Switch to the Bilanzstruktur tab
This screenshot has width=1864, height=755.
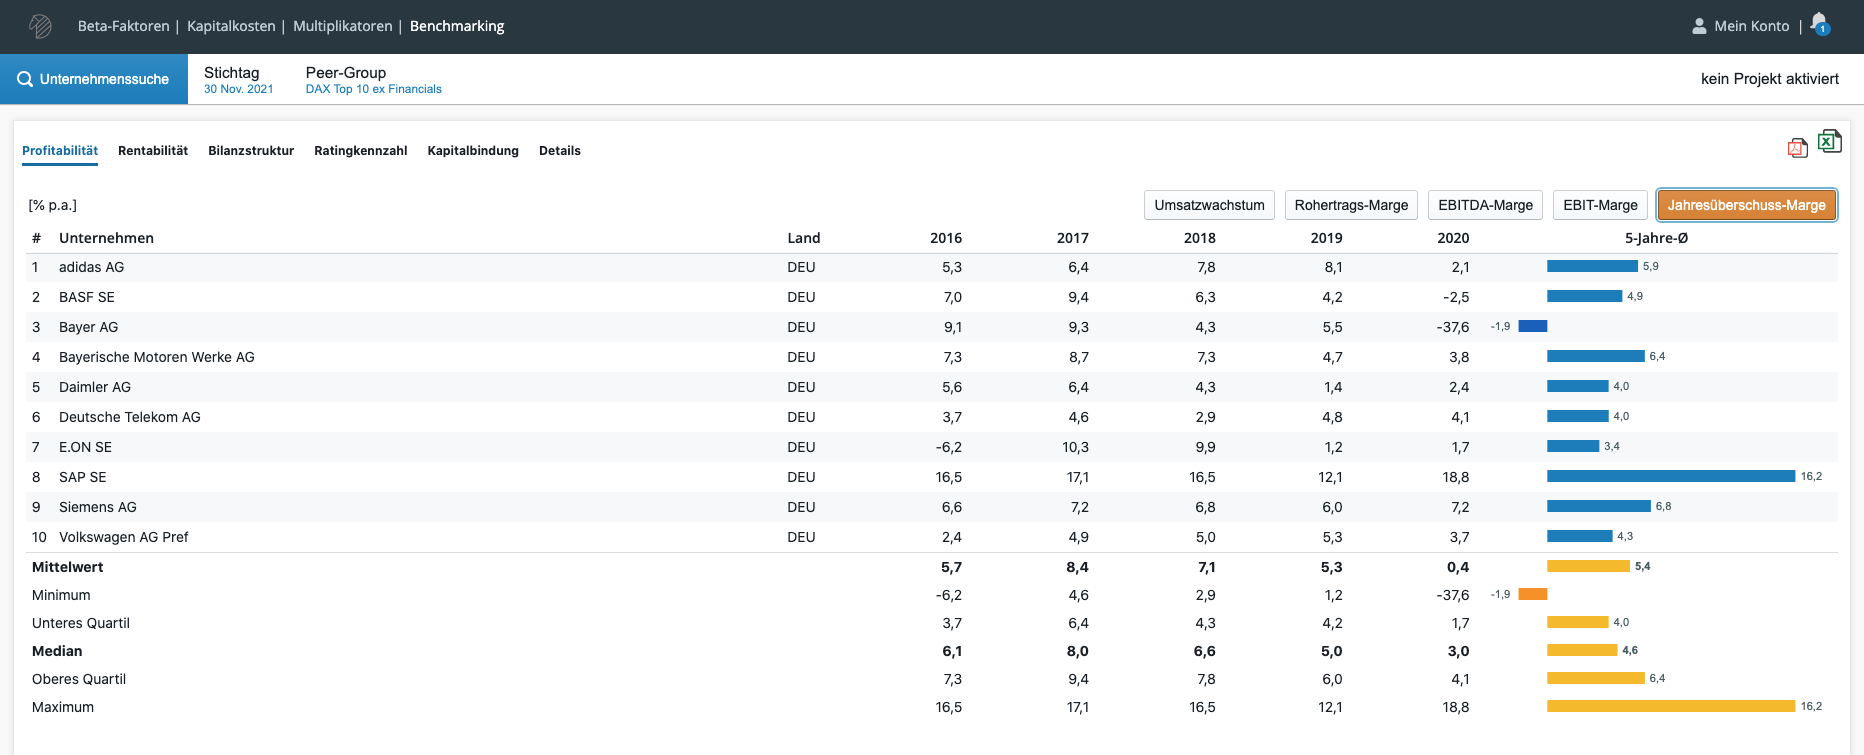click(251, 151)
